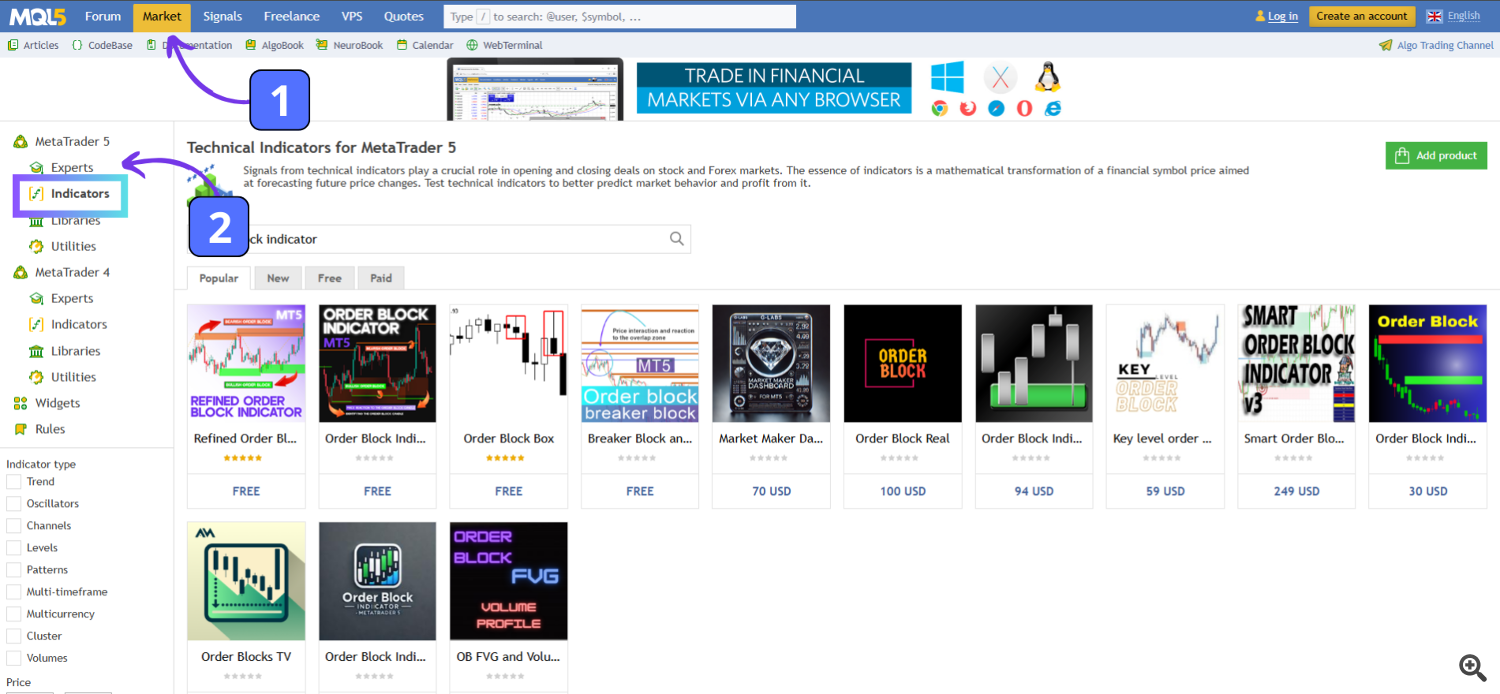Click the CodeBase braces icon
1500x694 pixels.
pos(77,45)
